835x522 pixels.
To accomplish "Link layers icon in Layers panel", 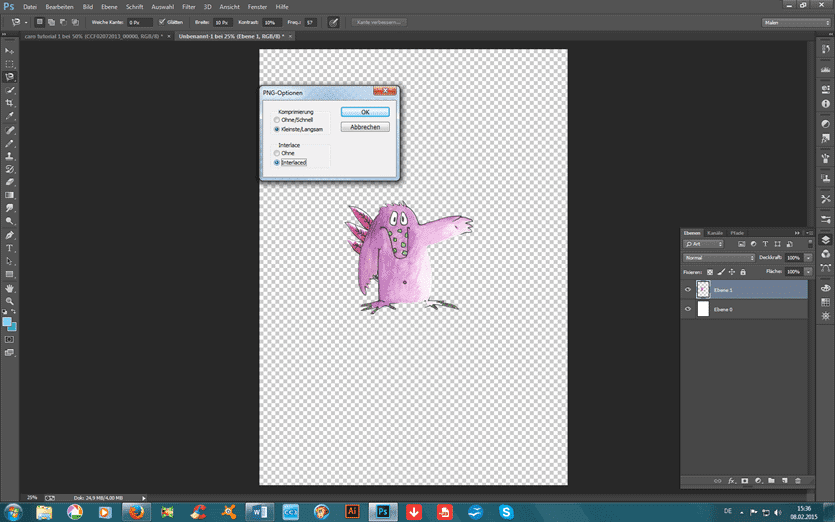I will tap(718, 480).
